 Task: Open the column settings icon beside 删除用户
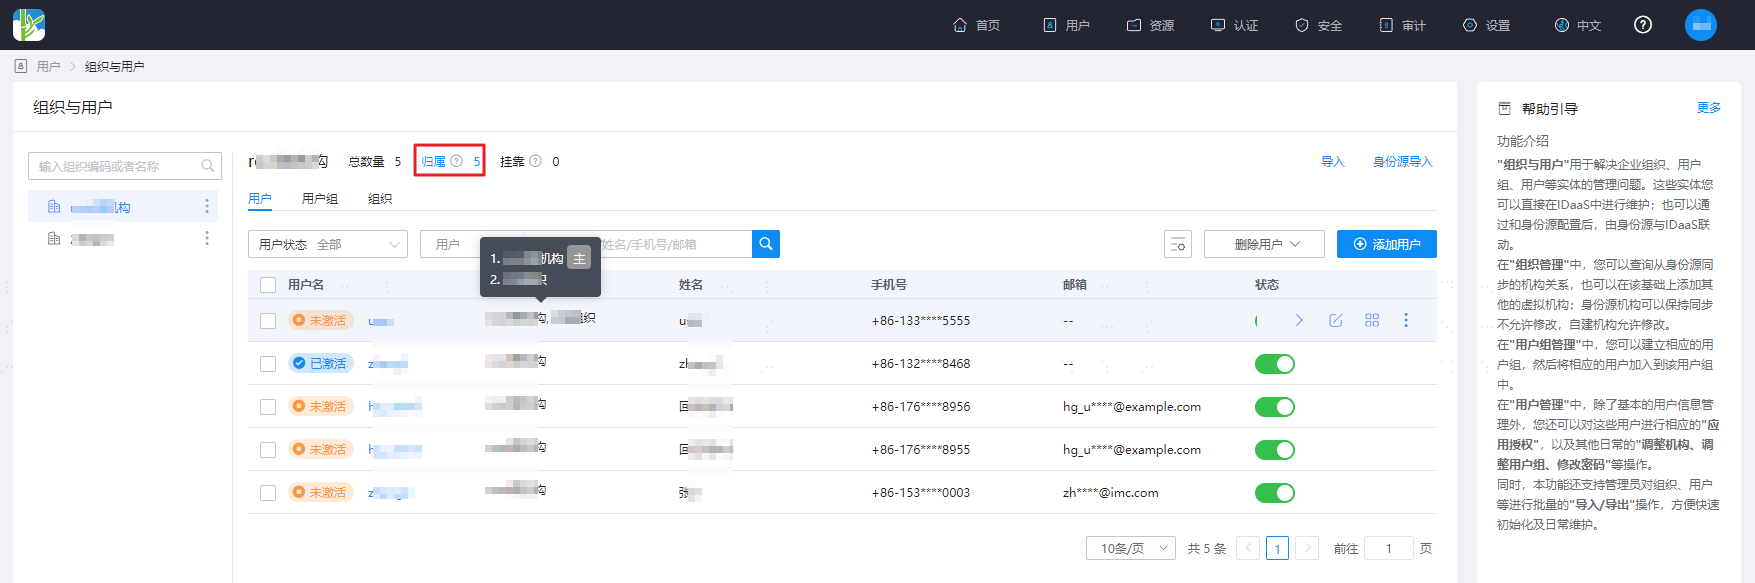pos(1178,244)
